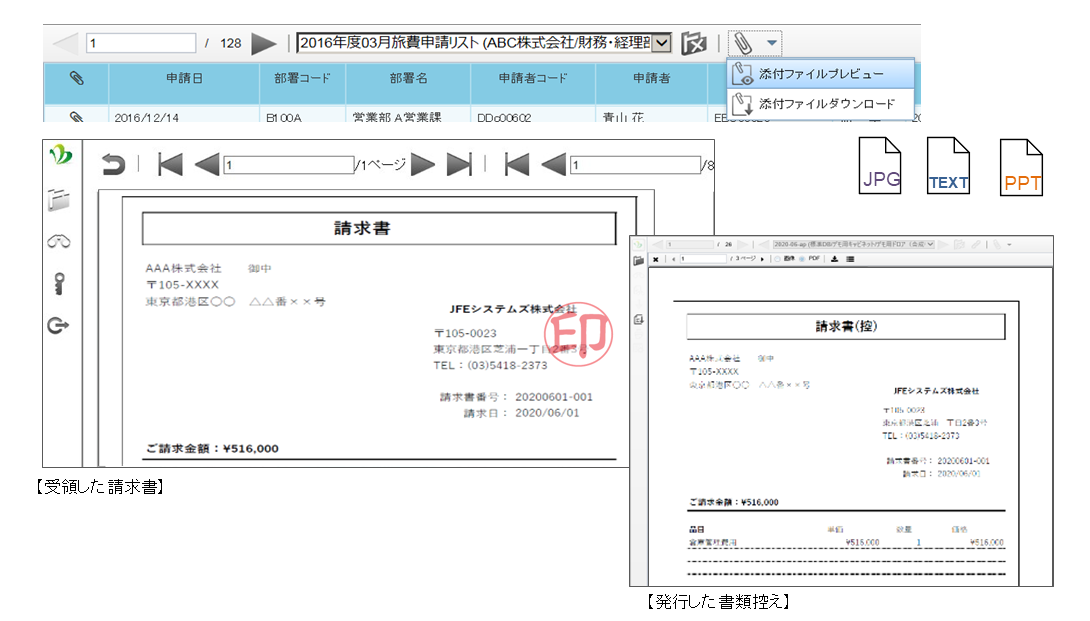Viewport: 1090px width, 621px height.
Task: Click the green leaf logo in invoice viewer sidebar
Action: pos(60,154)
